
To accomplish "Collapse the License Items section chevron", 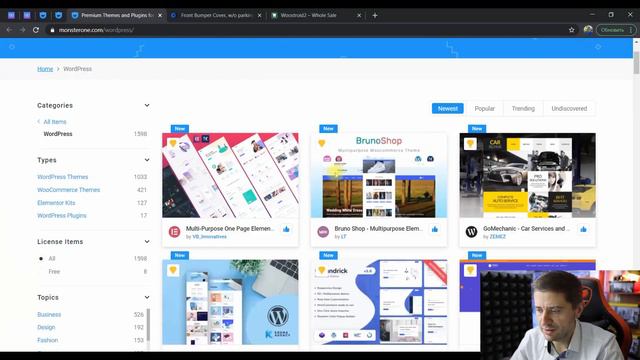I will [x=147, y=242].
